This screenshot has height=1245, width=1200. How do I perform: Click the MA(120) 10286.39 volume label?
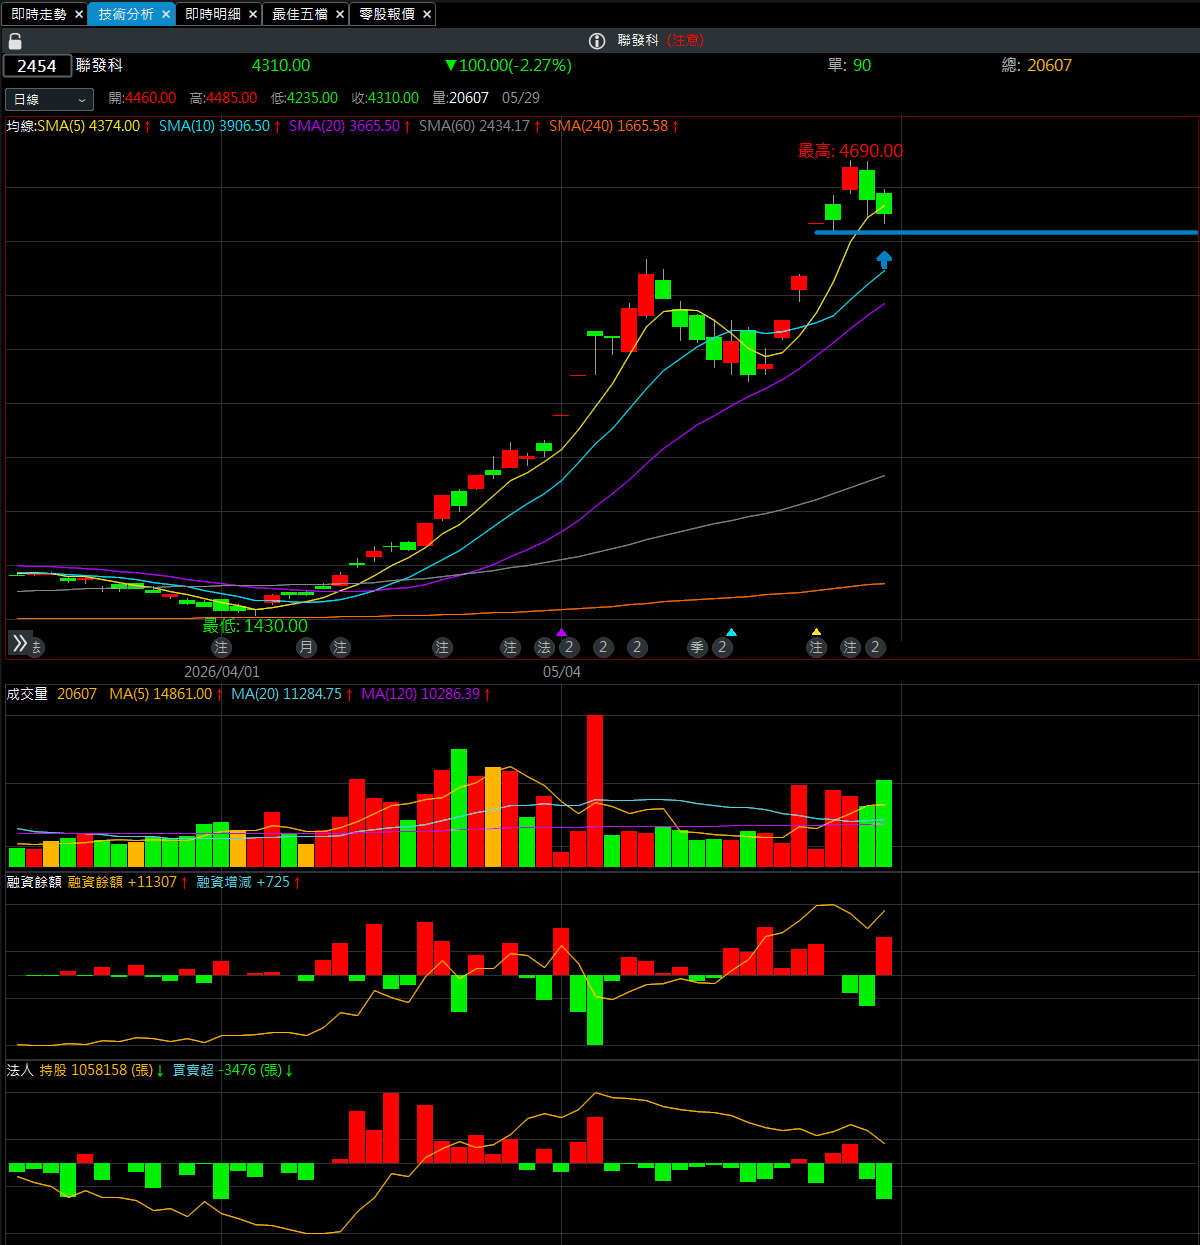(420, 694)
